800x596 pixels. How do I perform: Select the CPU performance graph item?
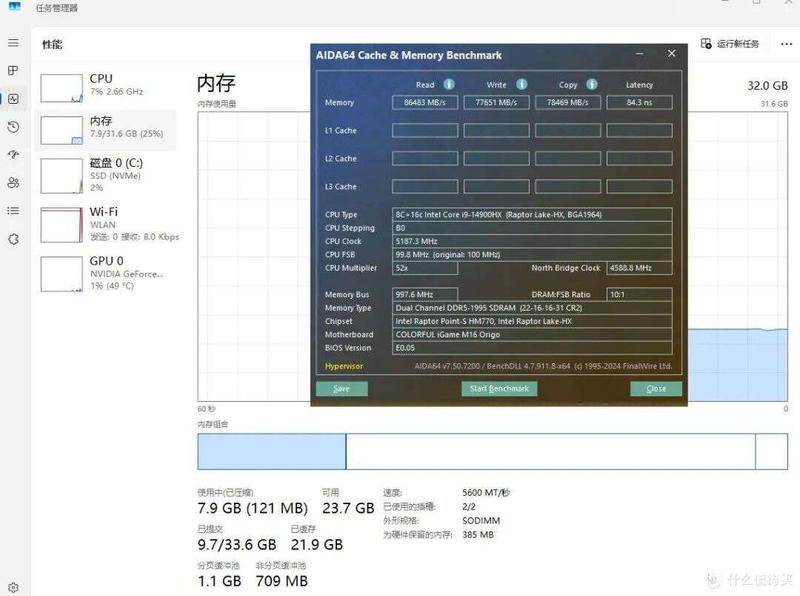tap(105, 87)
